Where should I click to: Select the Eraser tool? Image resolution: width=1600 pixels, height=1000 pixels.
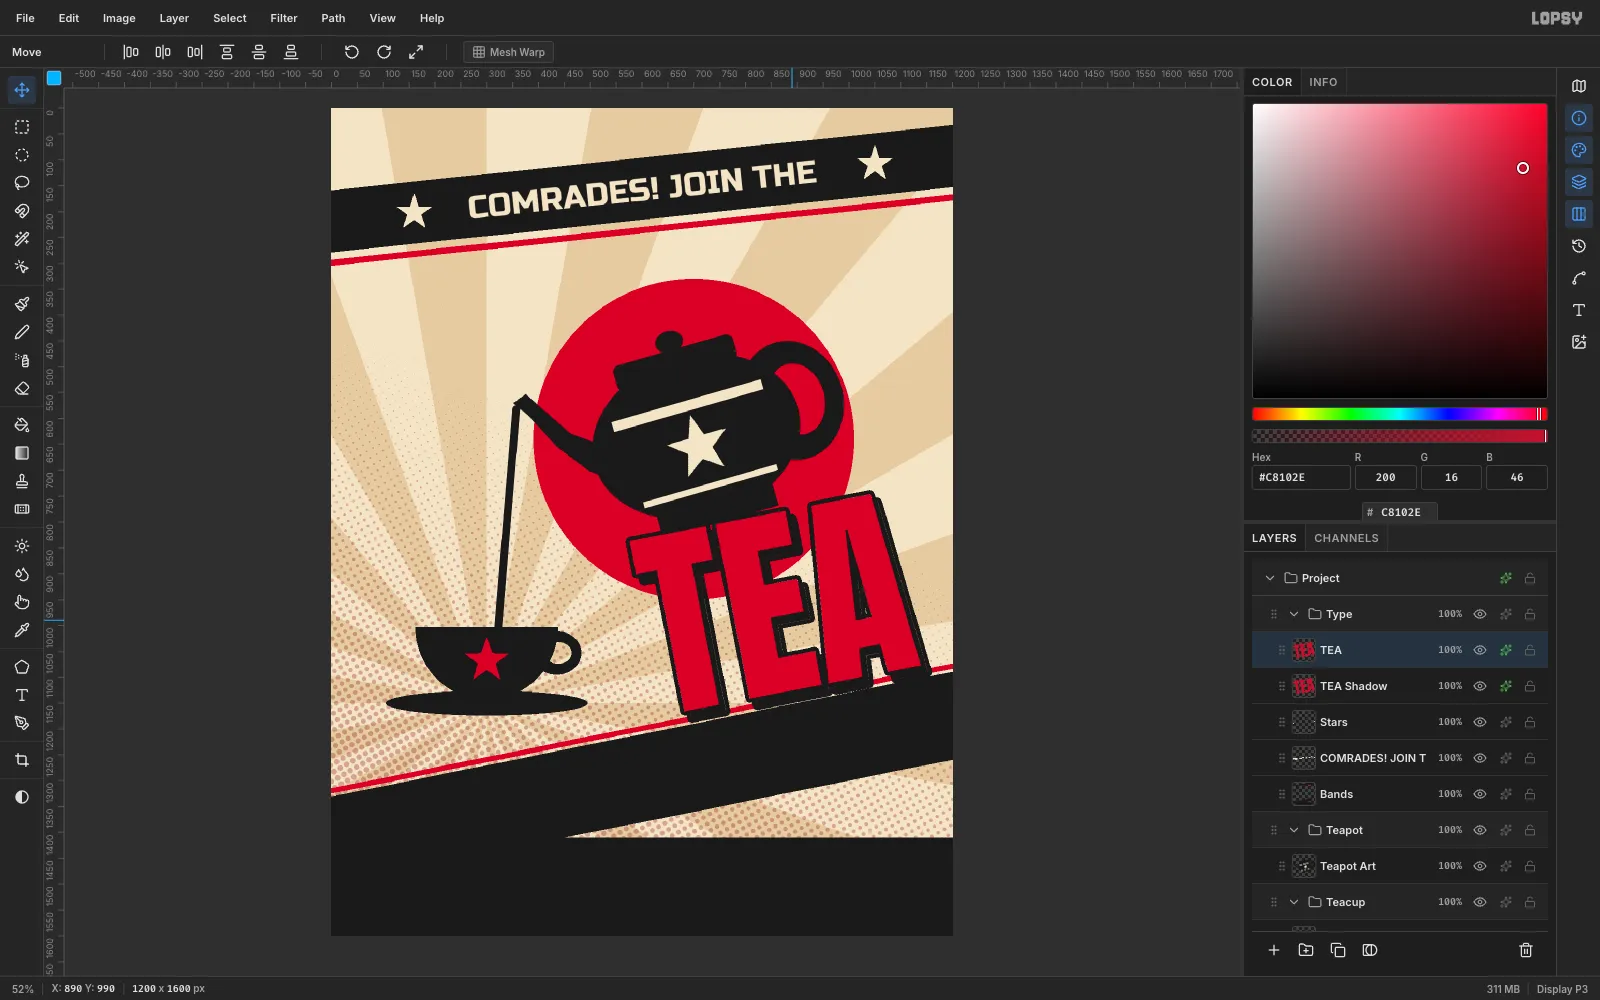[22, 388]
